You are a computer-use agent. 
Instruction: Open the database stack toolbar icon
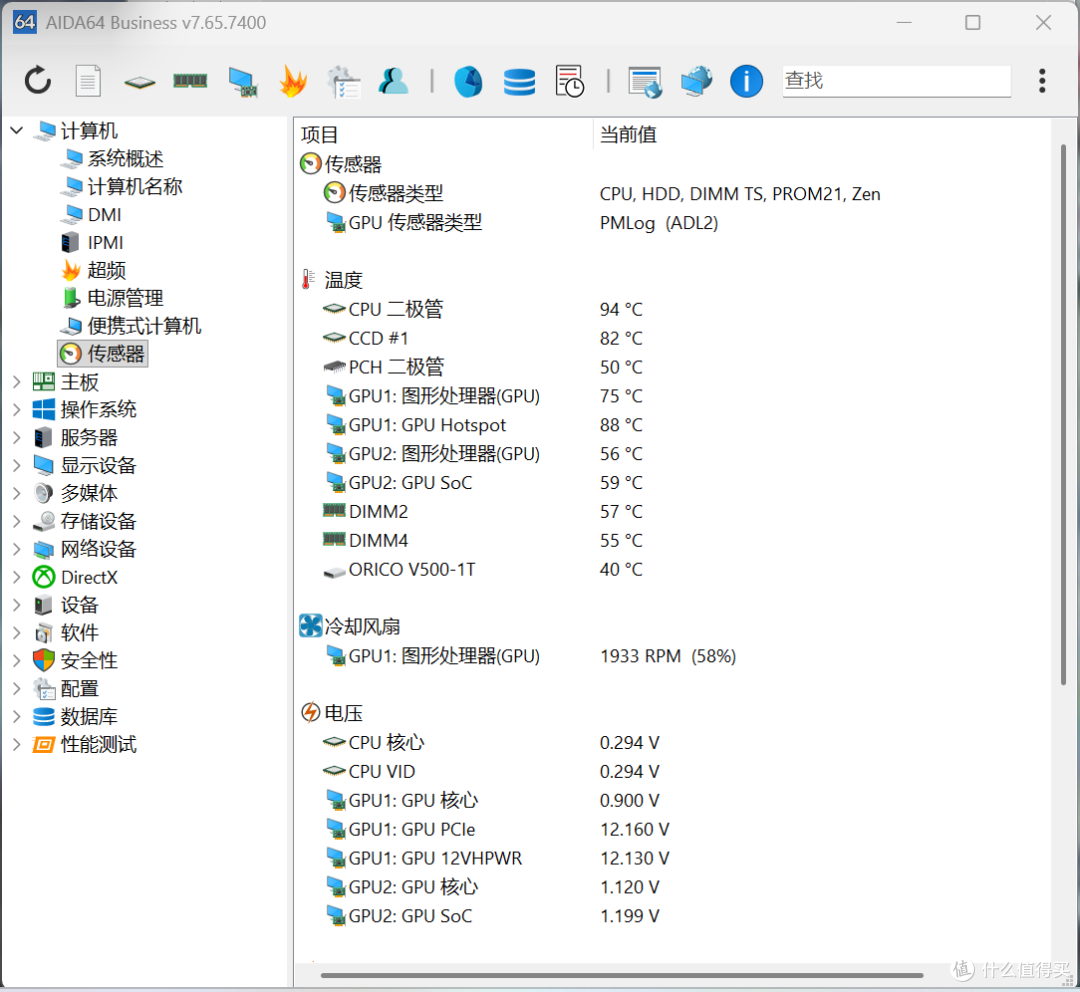point(519,82)
